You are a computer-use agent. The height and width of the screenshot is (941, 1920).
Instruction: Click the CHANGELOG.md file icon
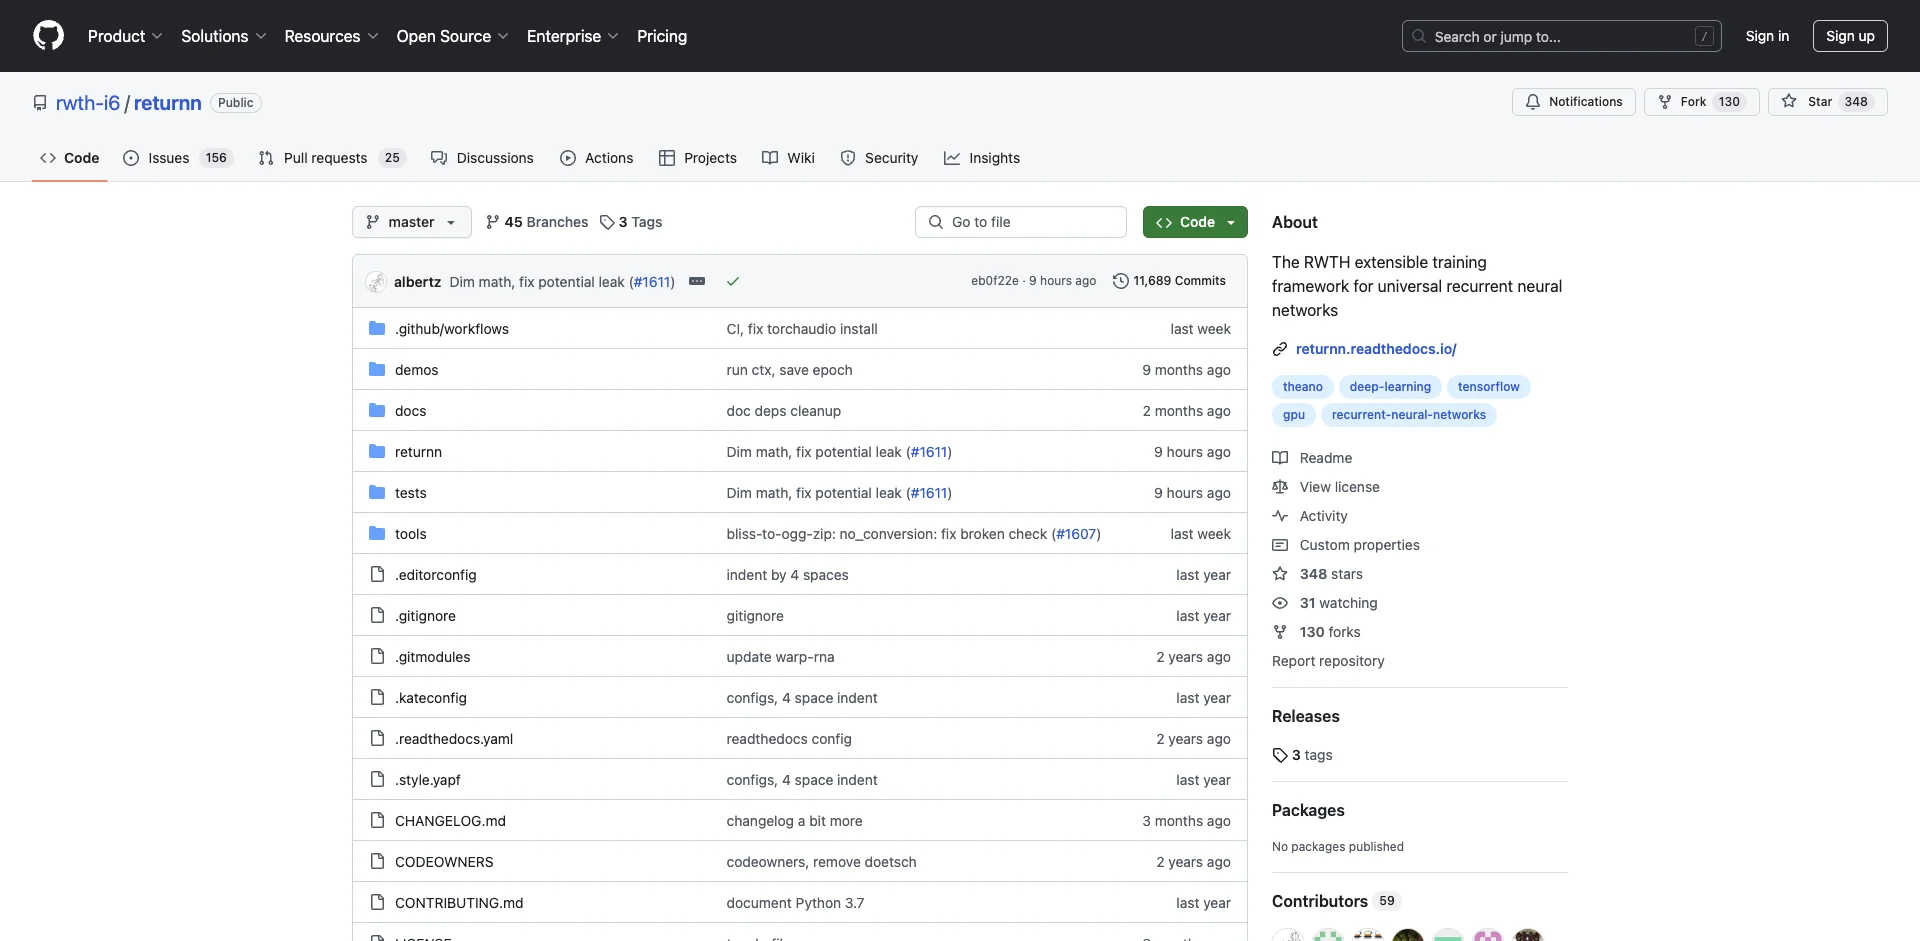coord(377,820)
